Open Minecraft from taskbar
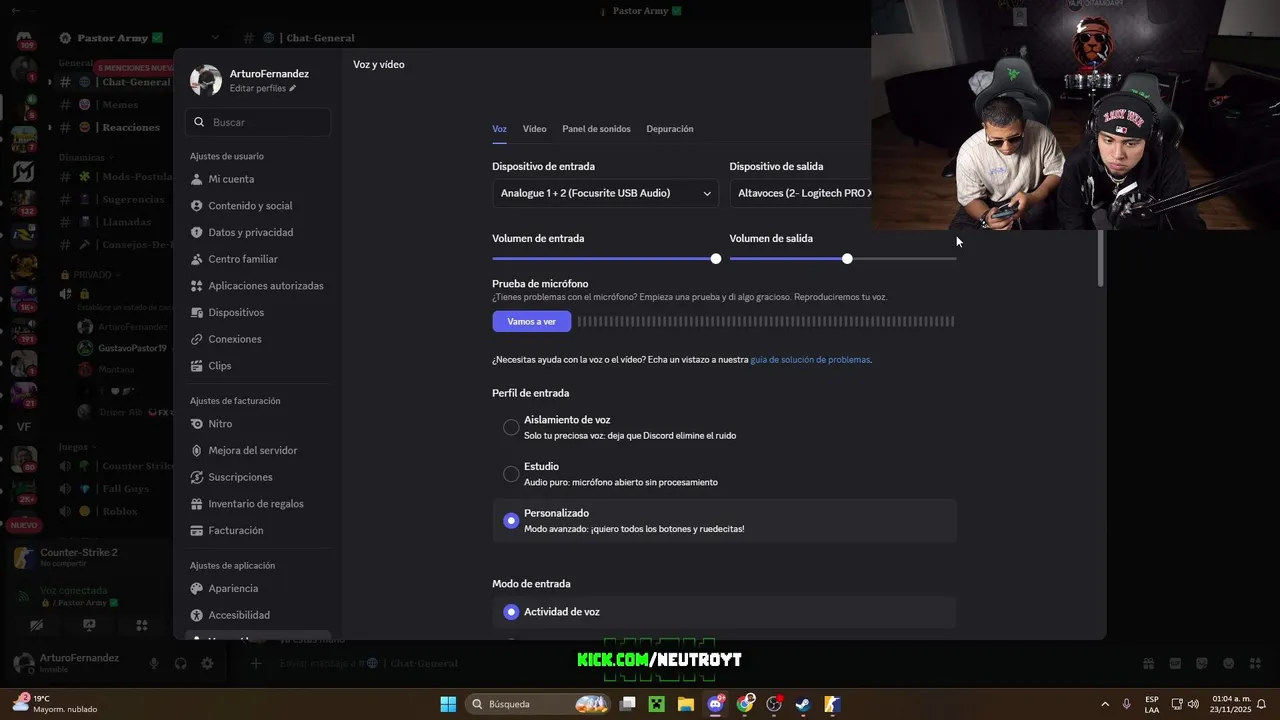 click(x=656, y=704)
